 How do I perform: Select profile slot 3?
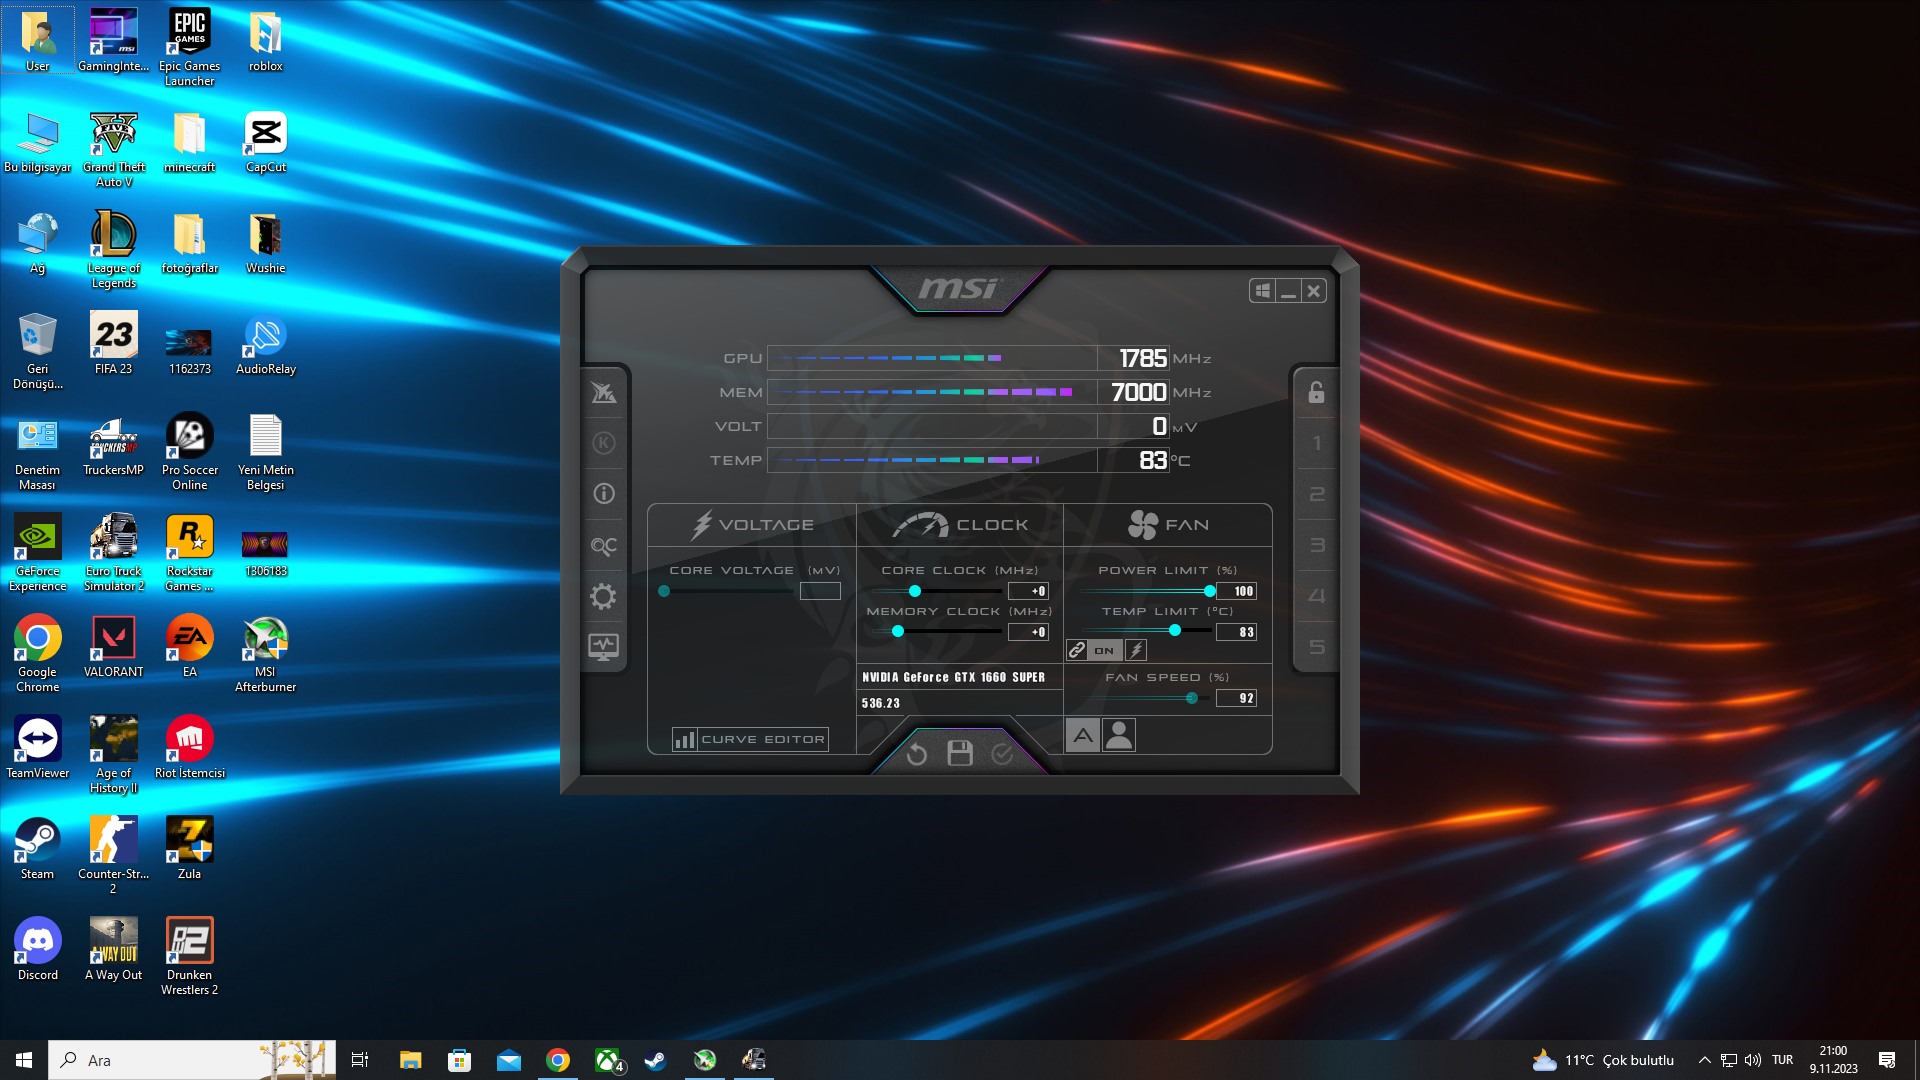point(1316,546)
